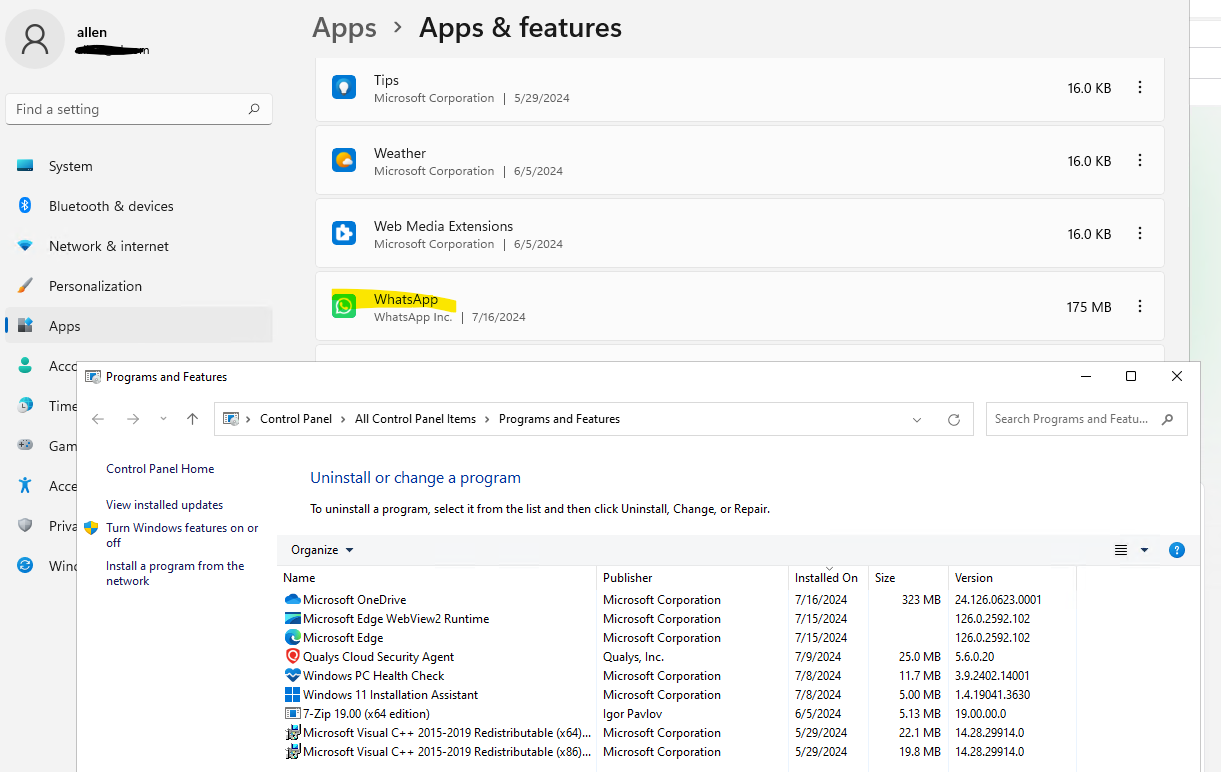1221x772 pixels.
Task: Sort programs by Size column header
Action: point(908,578)
